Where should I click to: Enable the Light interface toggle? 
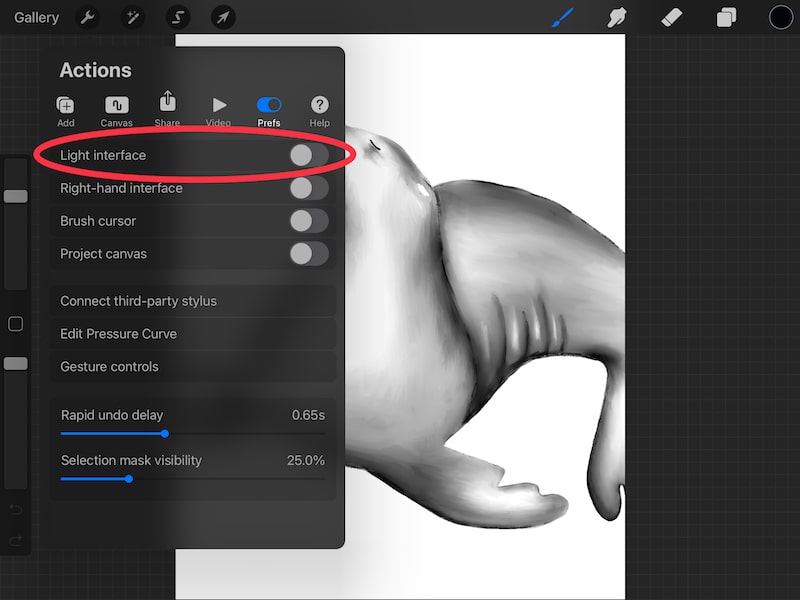coord(310,155)
